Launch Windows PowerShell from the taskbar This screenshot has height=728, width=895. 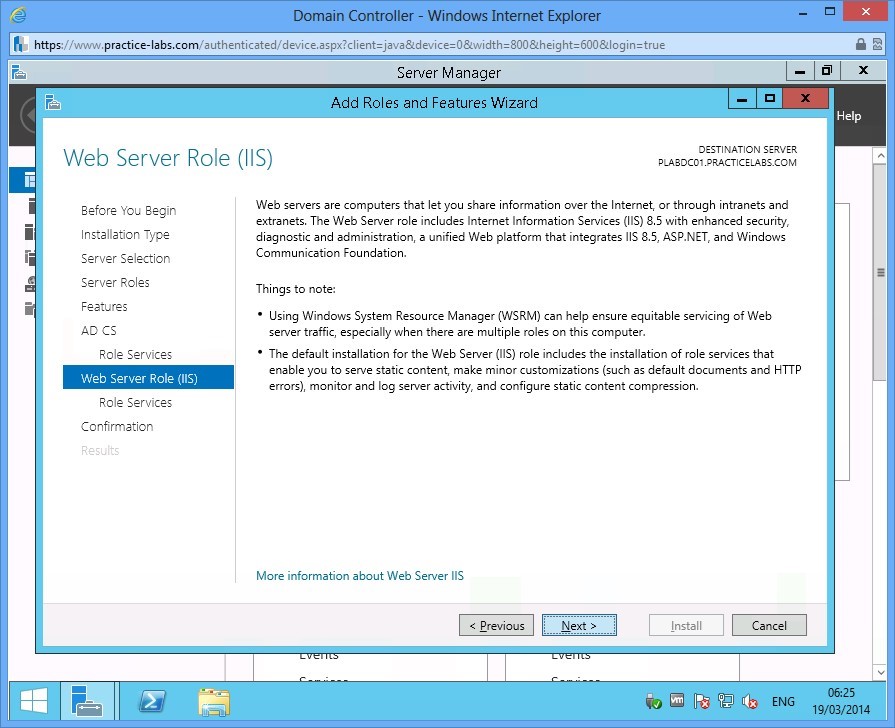coord(151,701)
